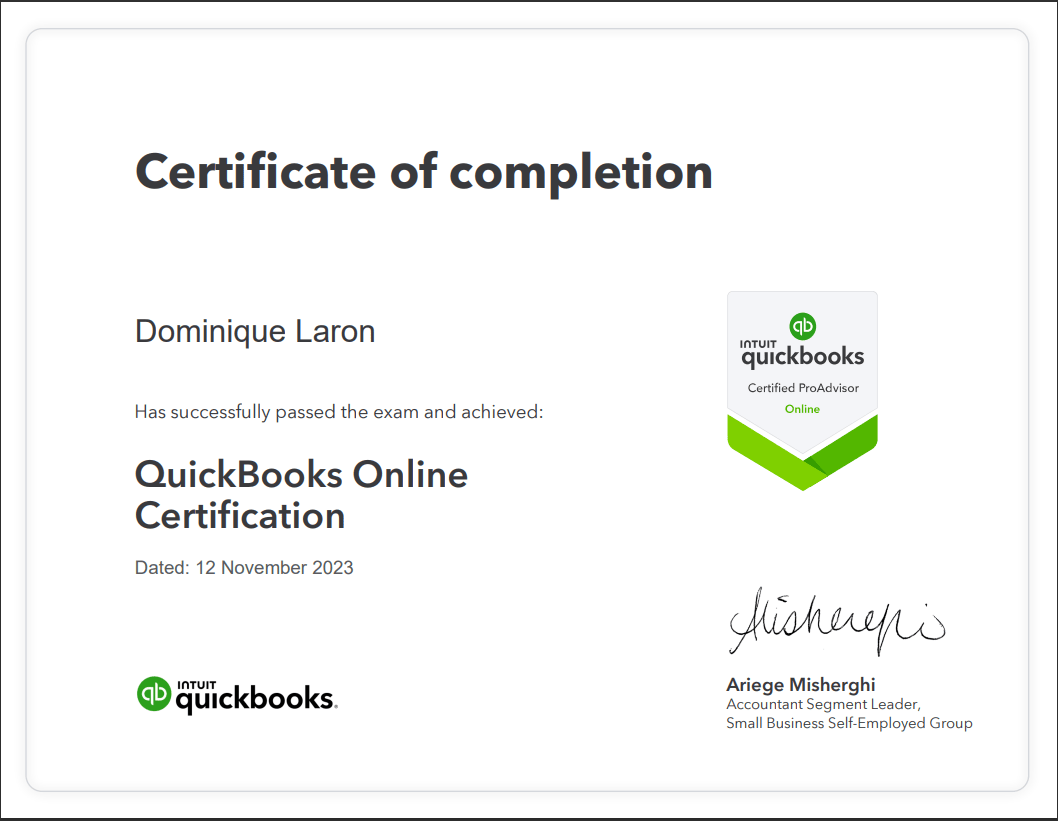This screenshot has height=821, width=1058.
Task: Select the green ribbon chevron under the badge
Action: coord(802,465)
